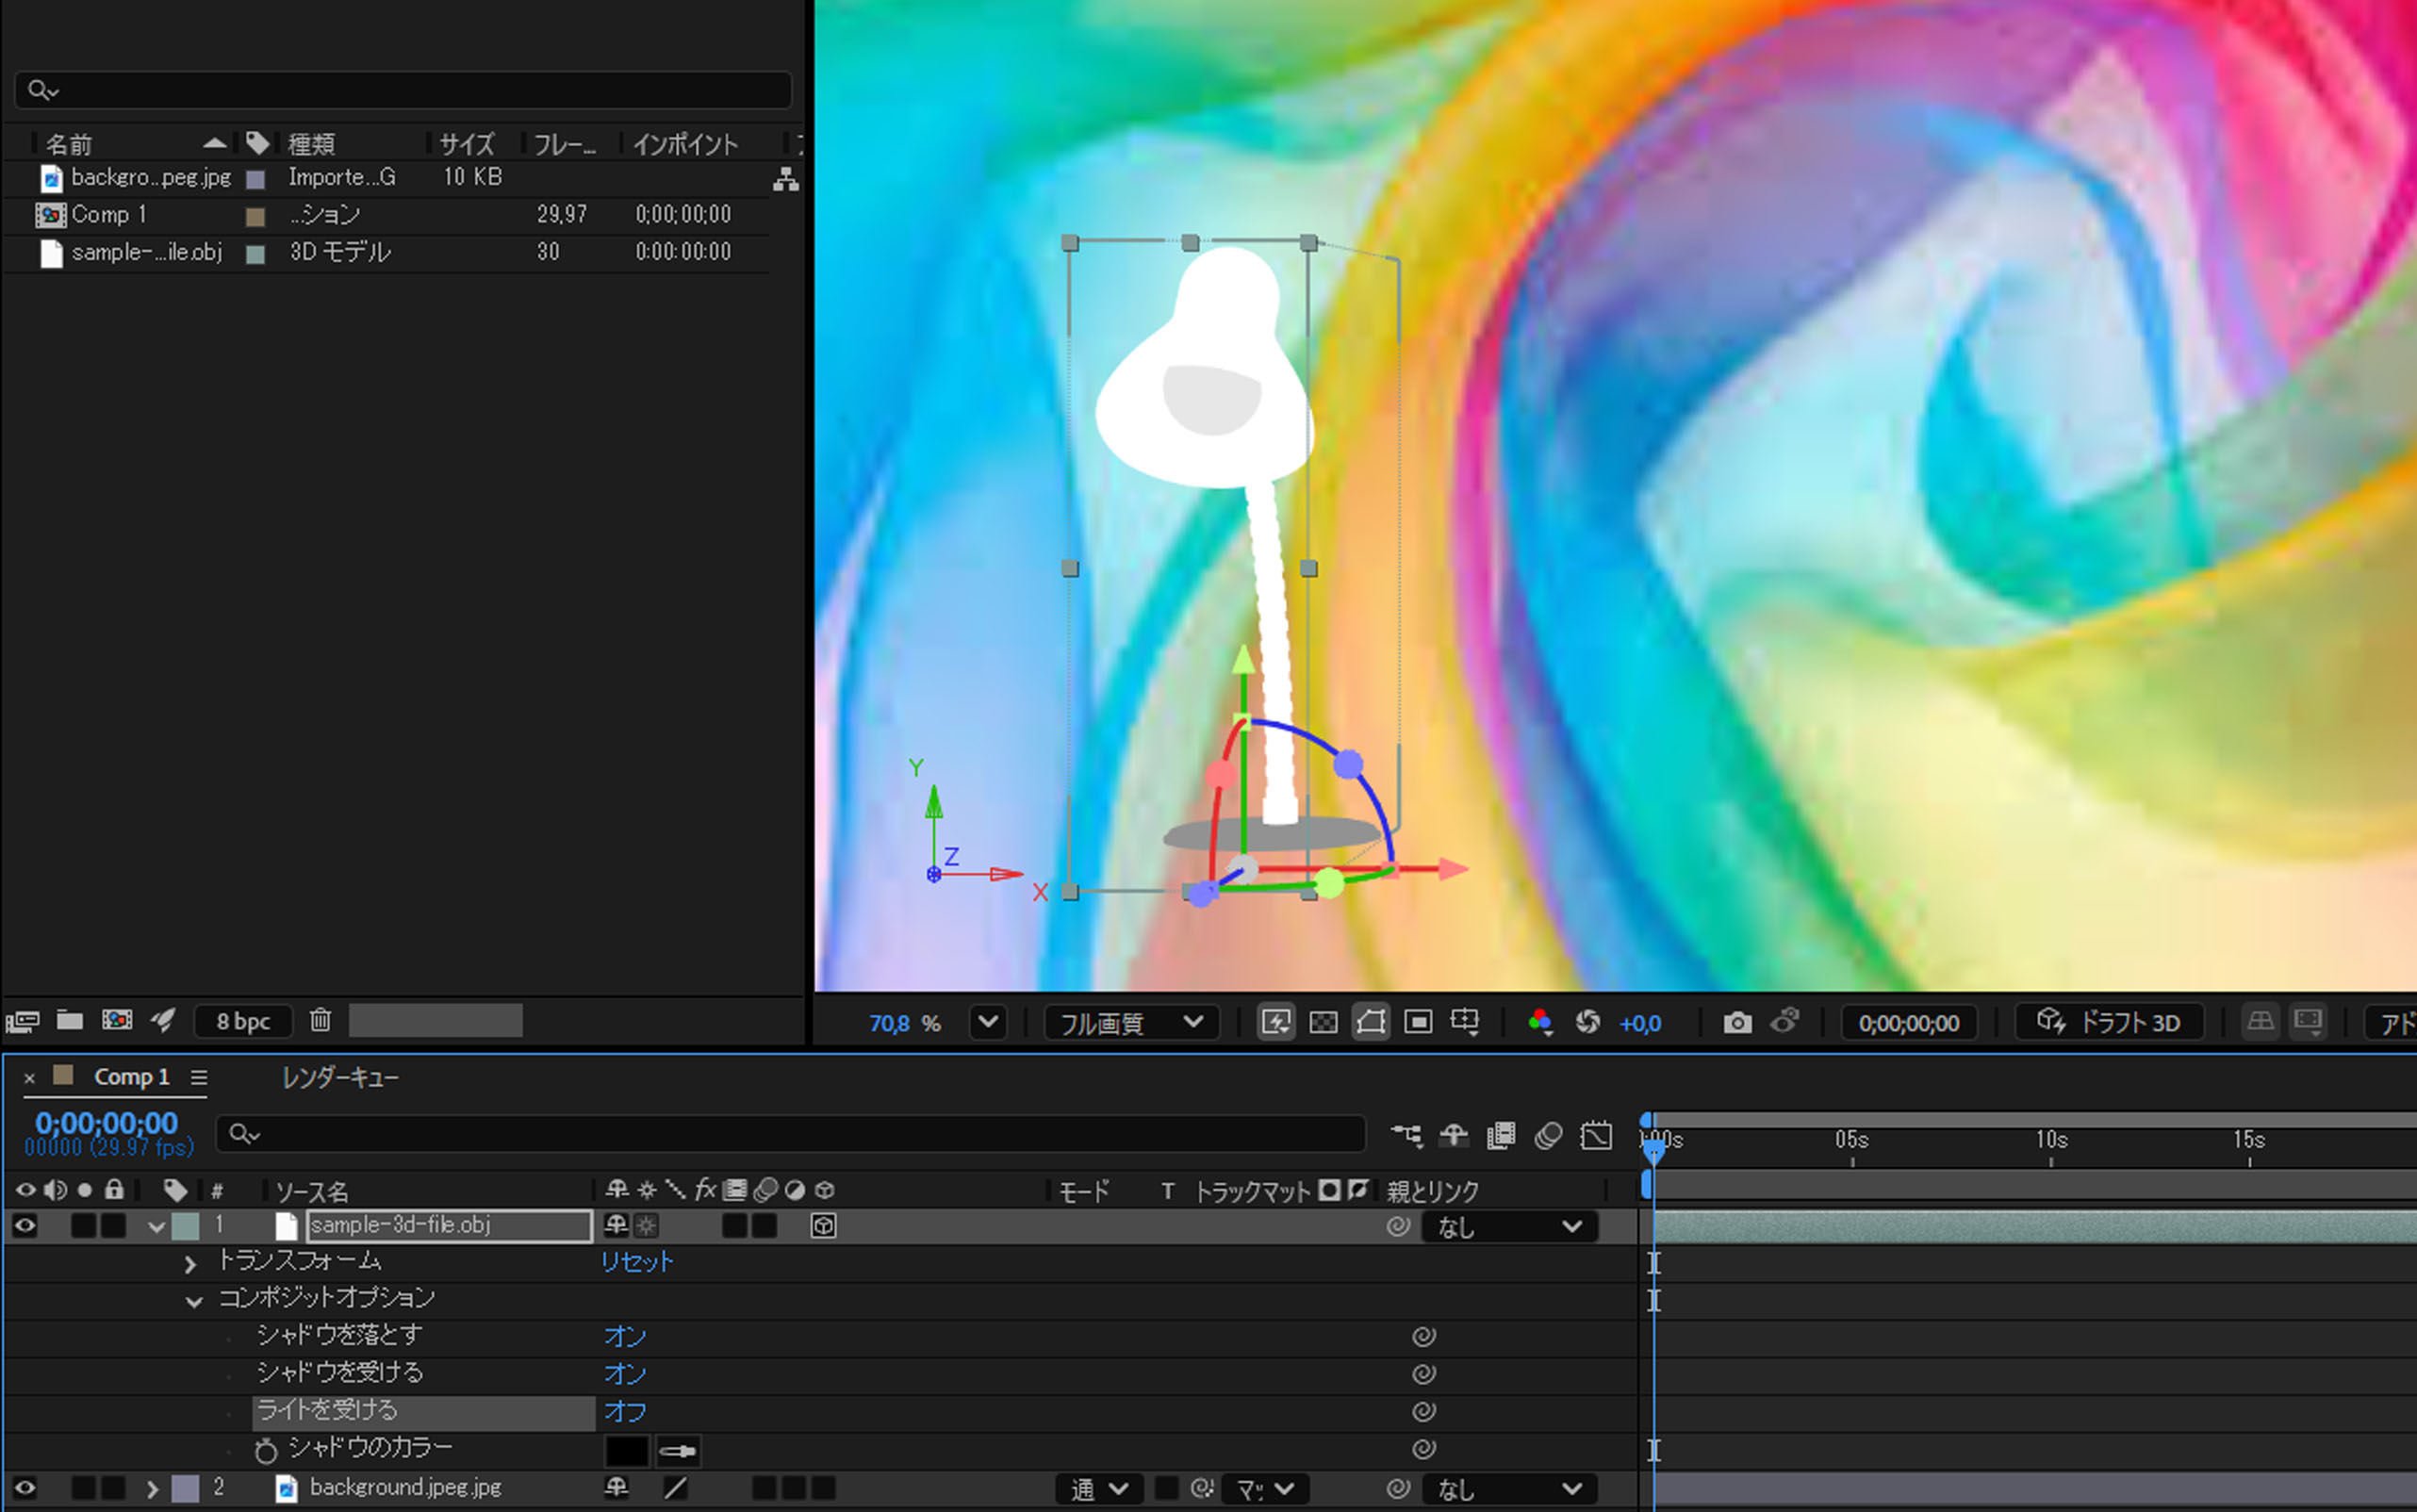Image resolution: width=2417 pixels, height=1512 pixels.
Task: Open the 8 bpc color depth setting
Action: [x=243, y=1021]
